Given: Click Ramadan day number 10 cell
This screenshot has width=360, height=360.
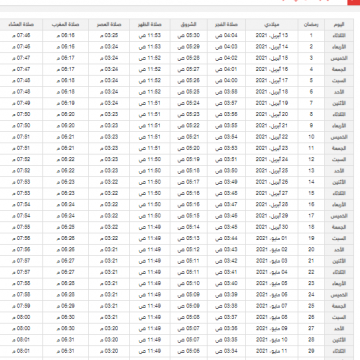Looking at the screenshot, I should (x=311, y=137).
